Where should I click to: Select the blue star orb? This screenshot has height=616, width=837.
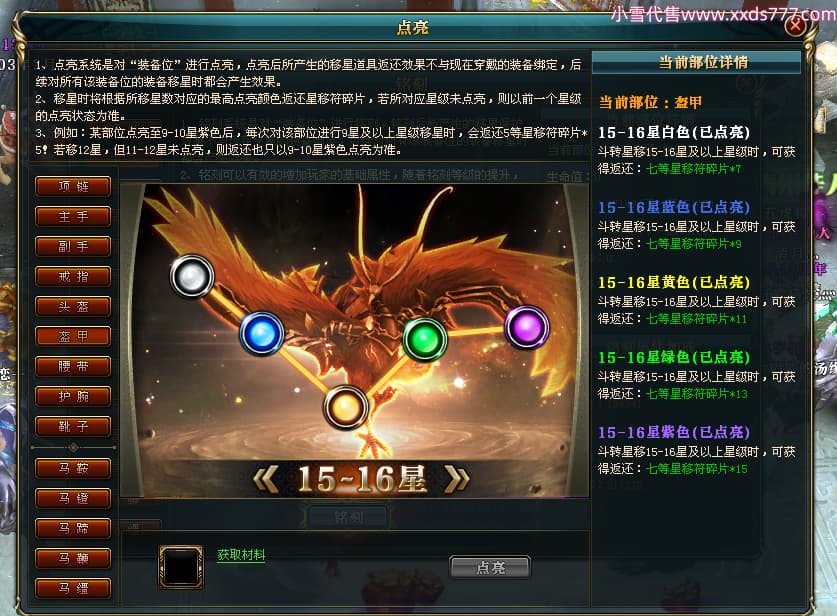click(262, 334)
